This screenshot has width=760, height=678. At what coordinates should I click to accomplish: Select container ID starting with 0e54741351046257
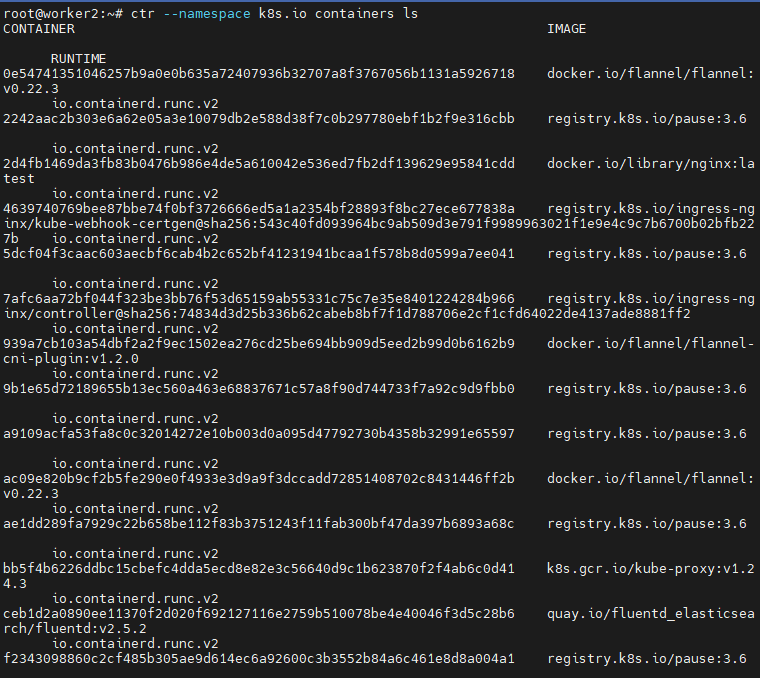[x=259, y=74]
